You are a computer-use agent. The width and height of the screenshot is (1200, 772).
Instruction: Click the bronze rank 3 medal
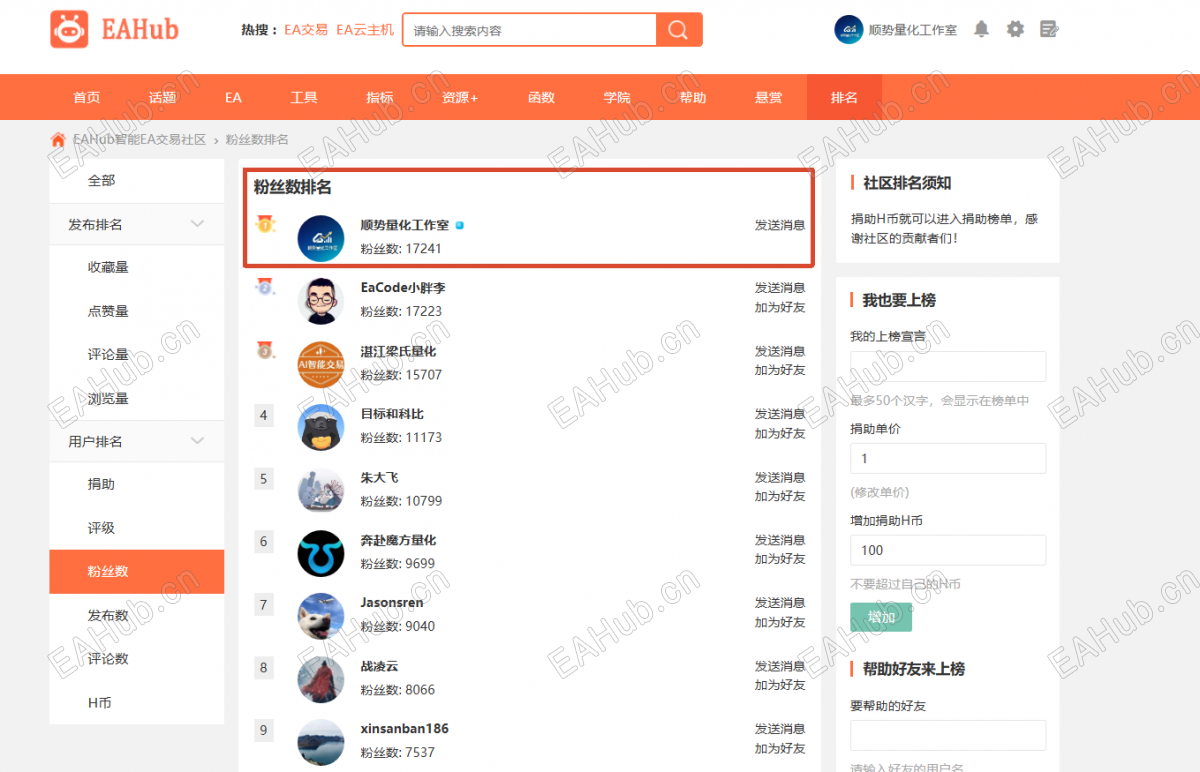(x=264, y=350)
